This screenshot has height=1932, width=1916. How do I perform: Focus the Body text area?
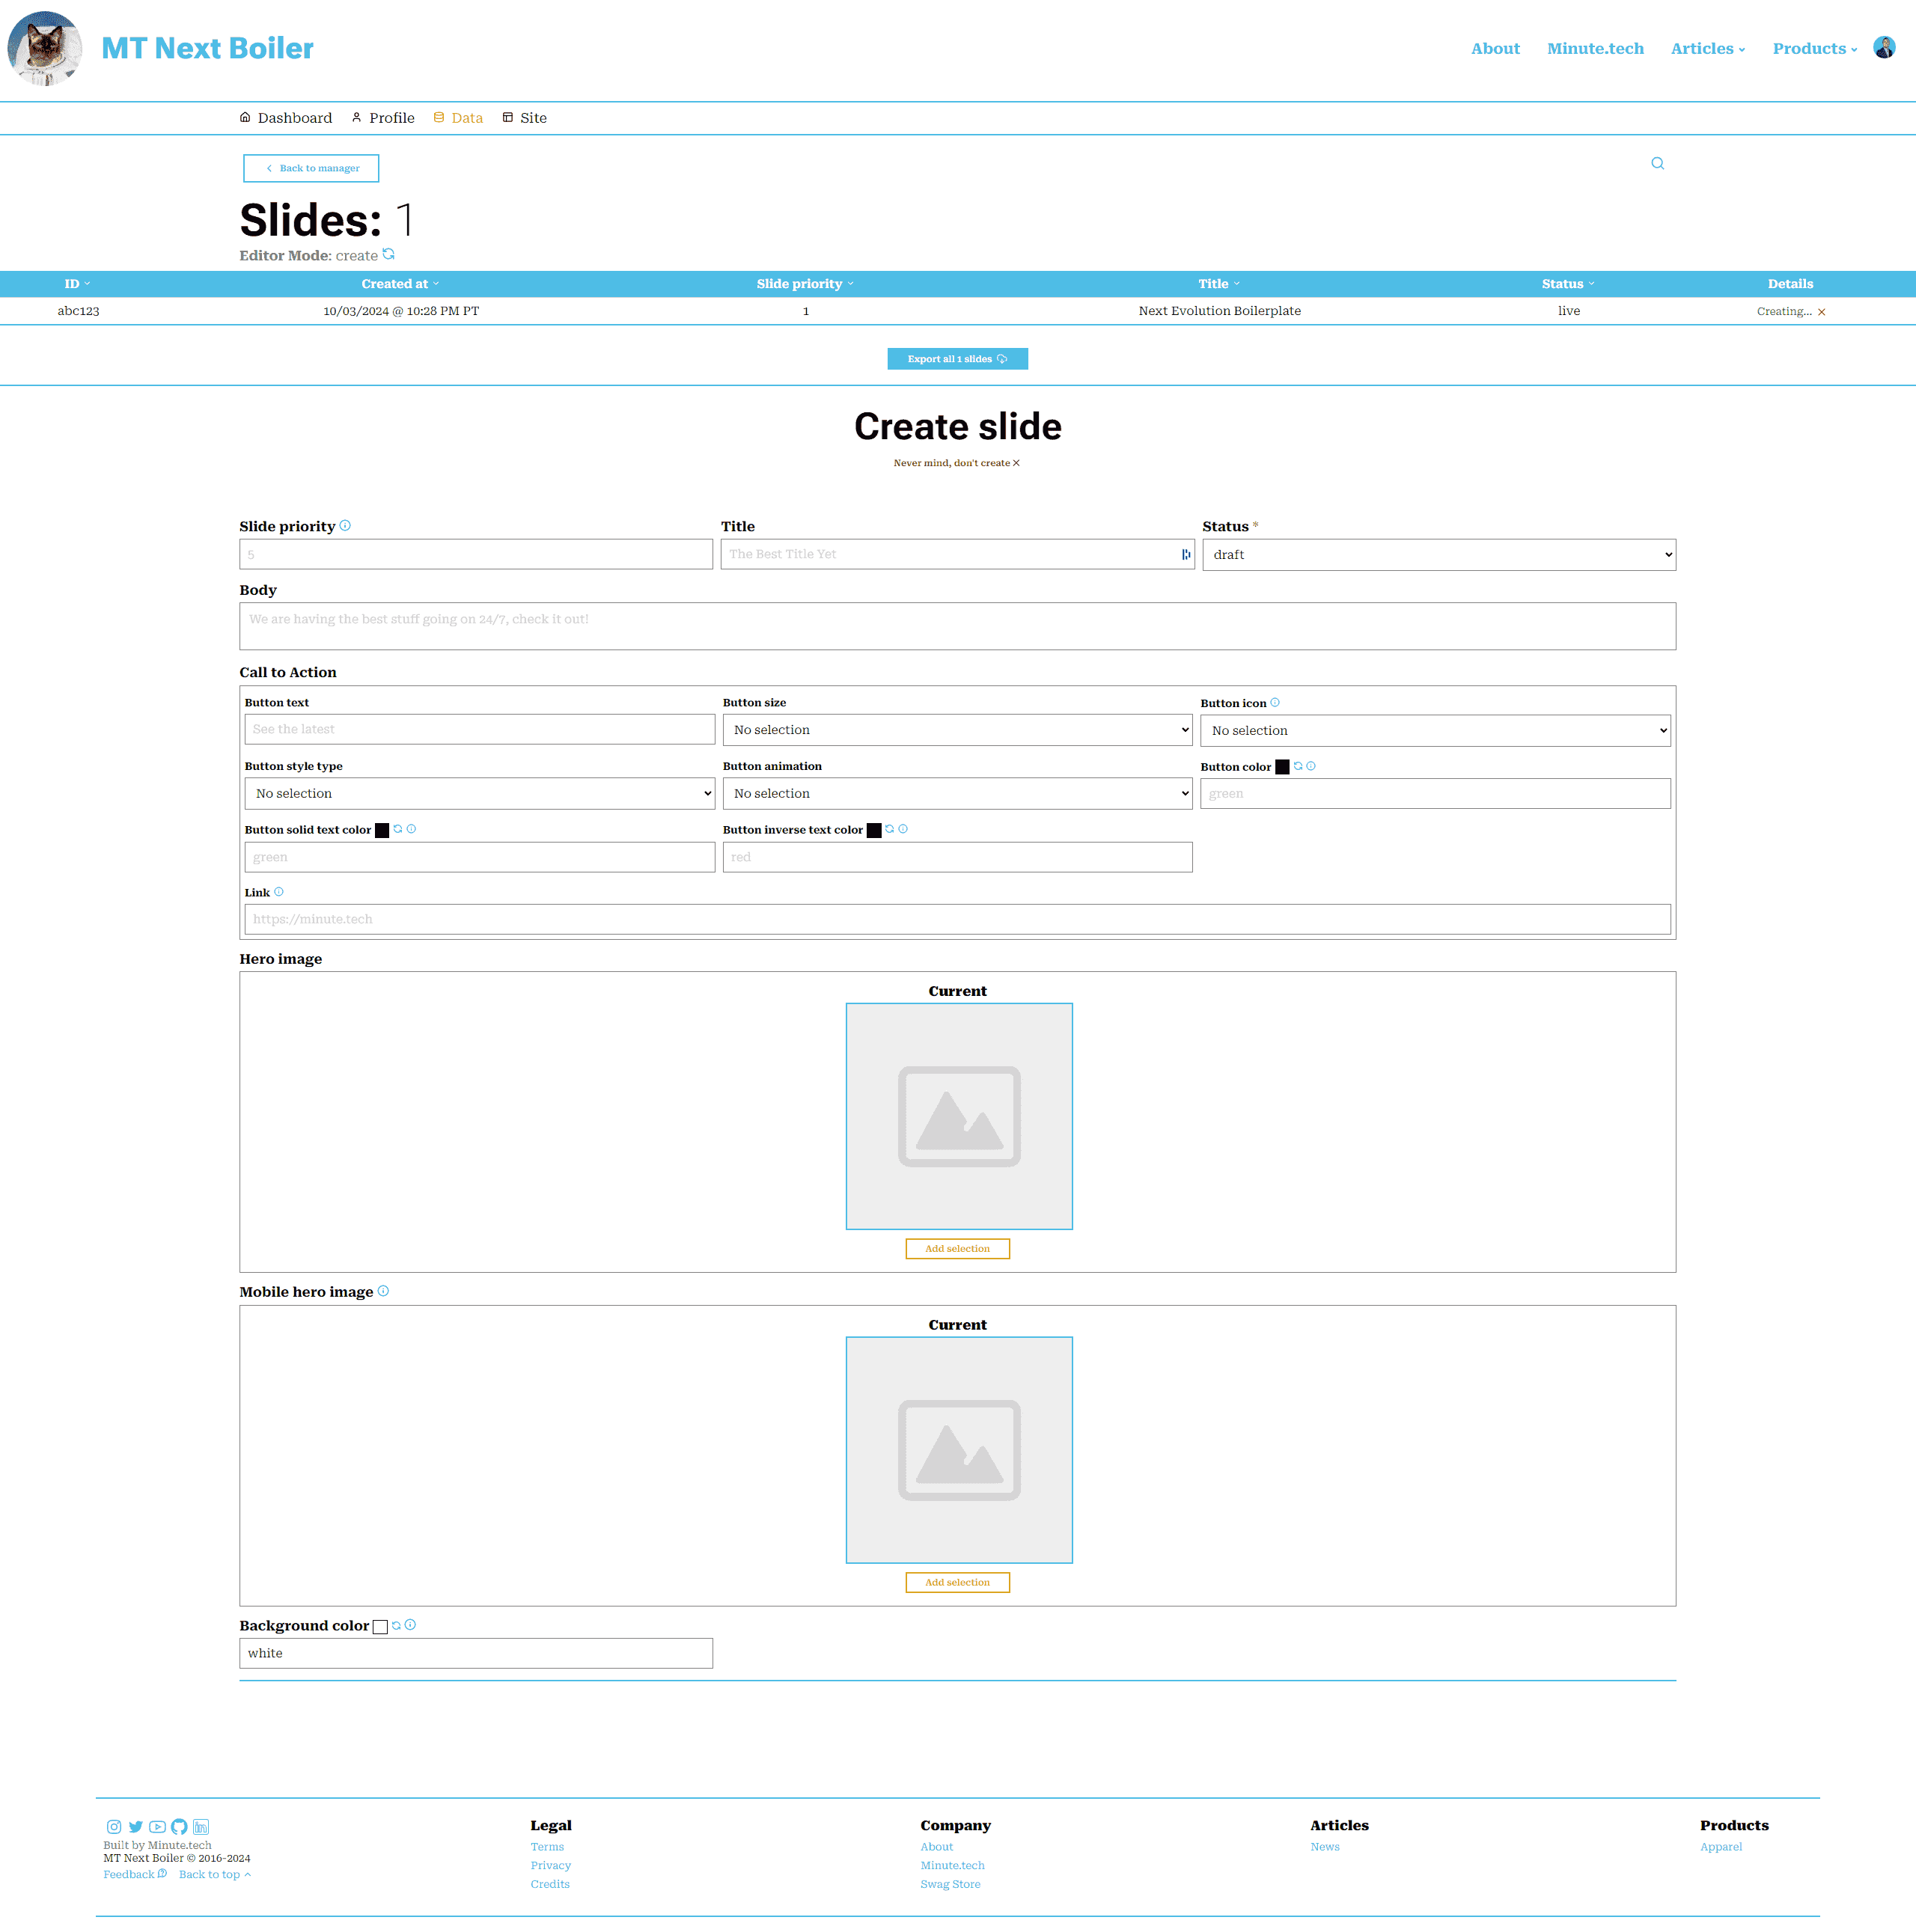[957, 626]
